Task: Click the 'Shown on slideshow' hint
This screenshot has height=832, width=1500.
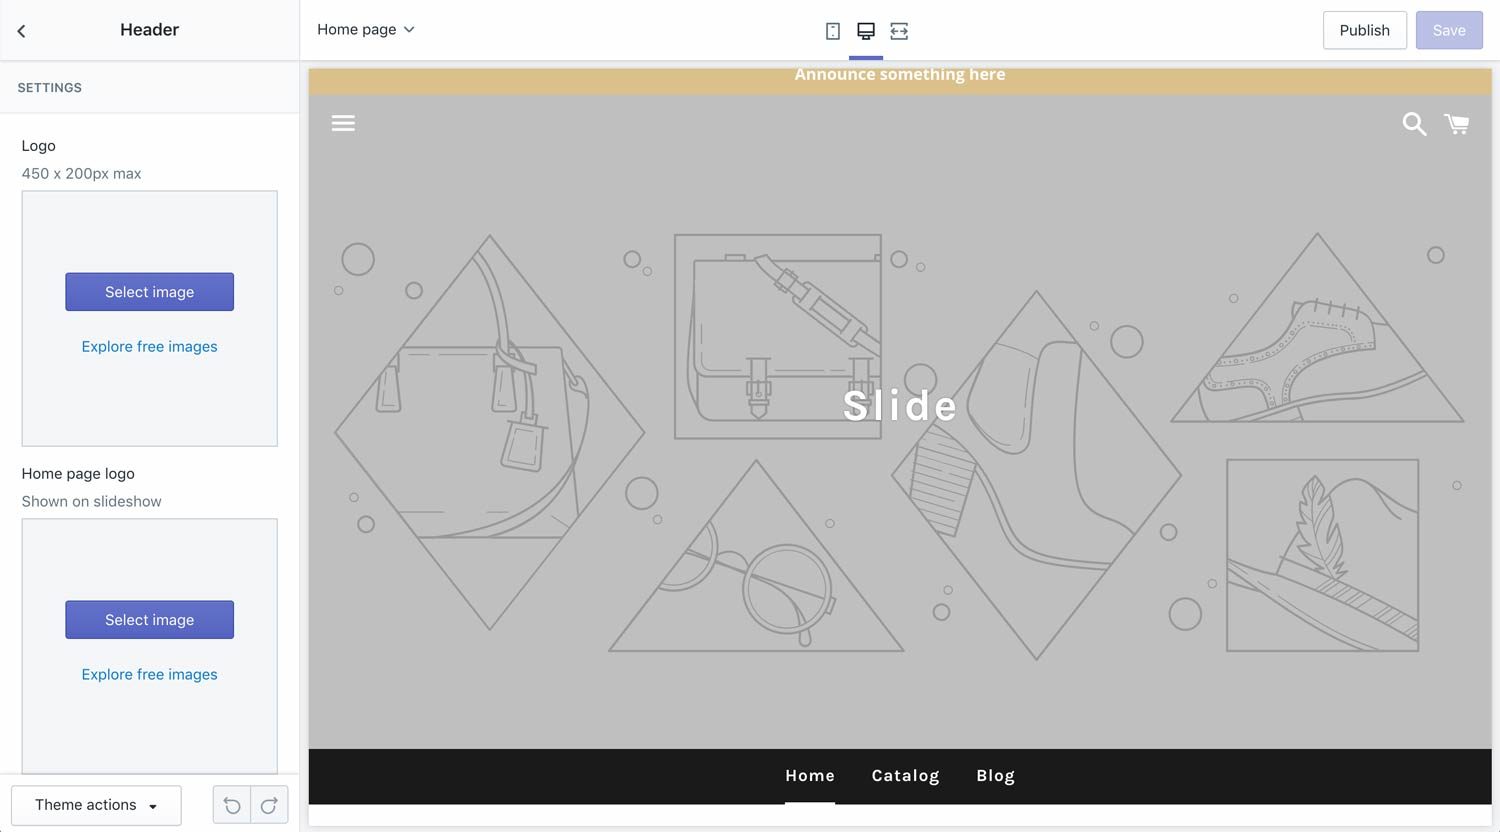Action: (92, 502)
